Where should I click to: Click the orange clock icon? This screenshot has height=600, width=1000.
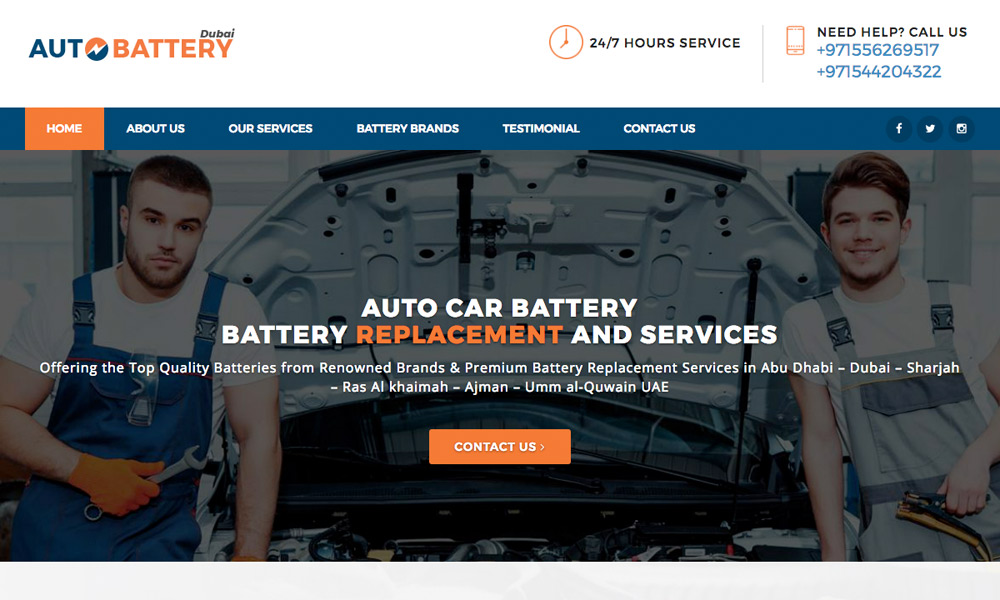coord(566,42)
